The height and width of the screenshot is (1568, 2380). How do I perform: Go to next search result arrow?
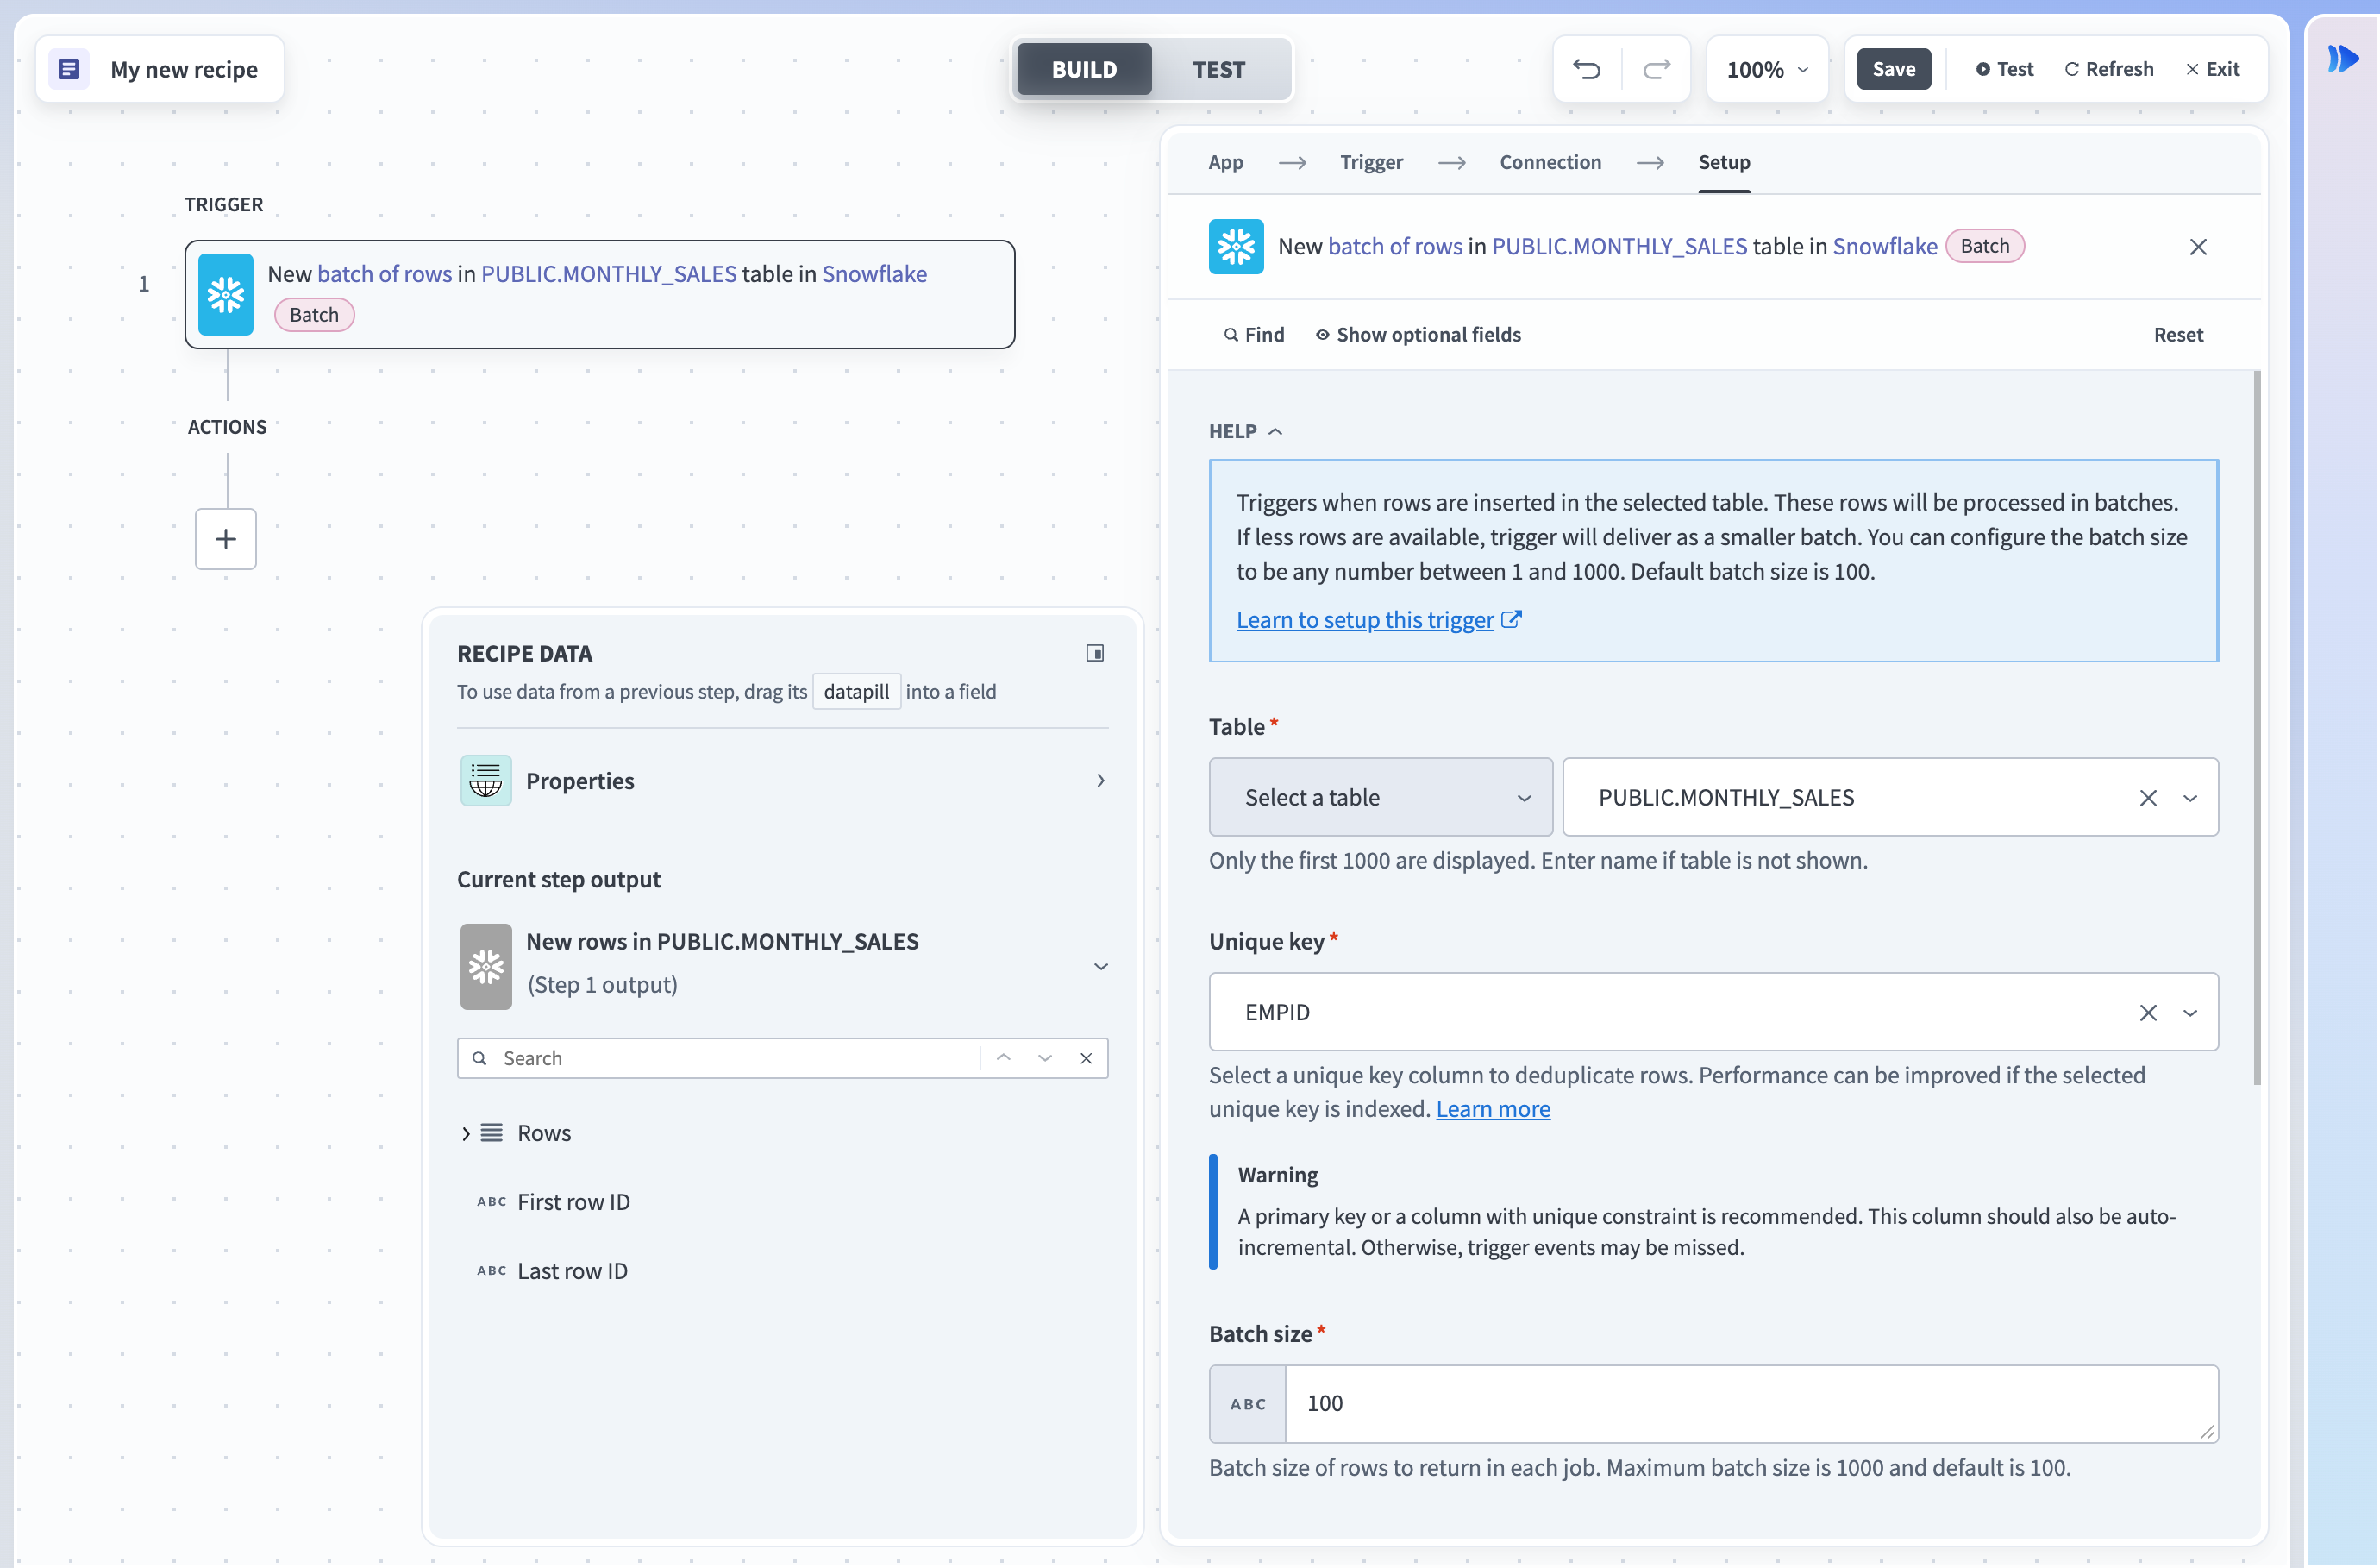click(x=1044, y=1058)
